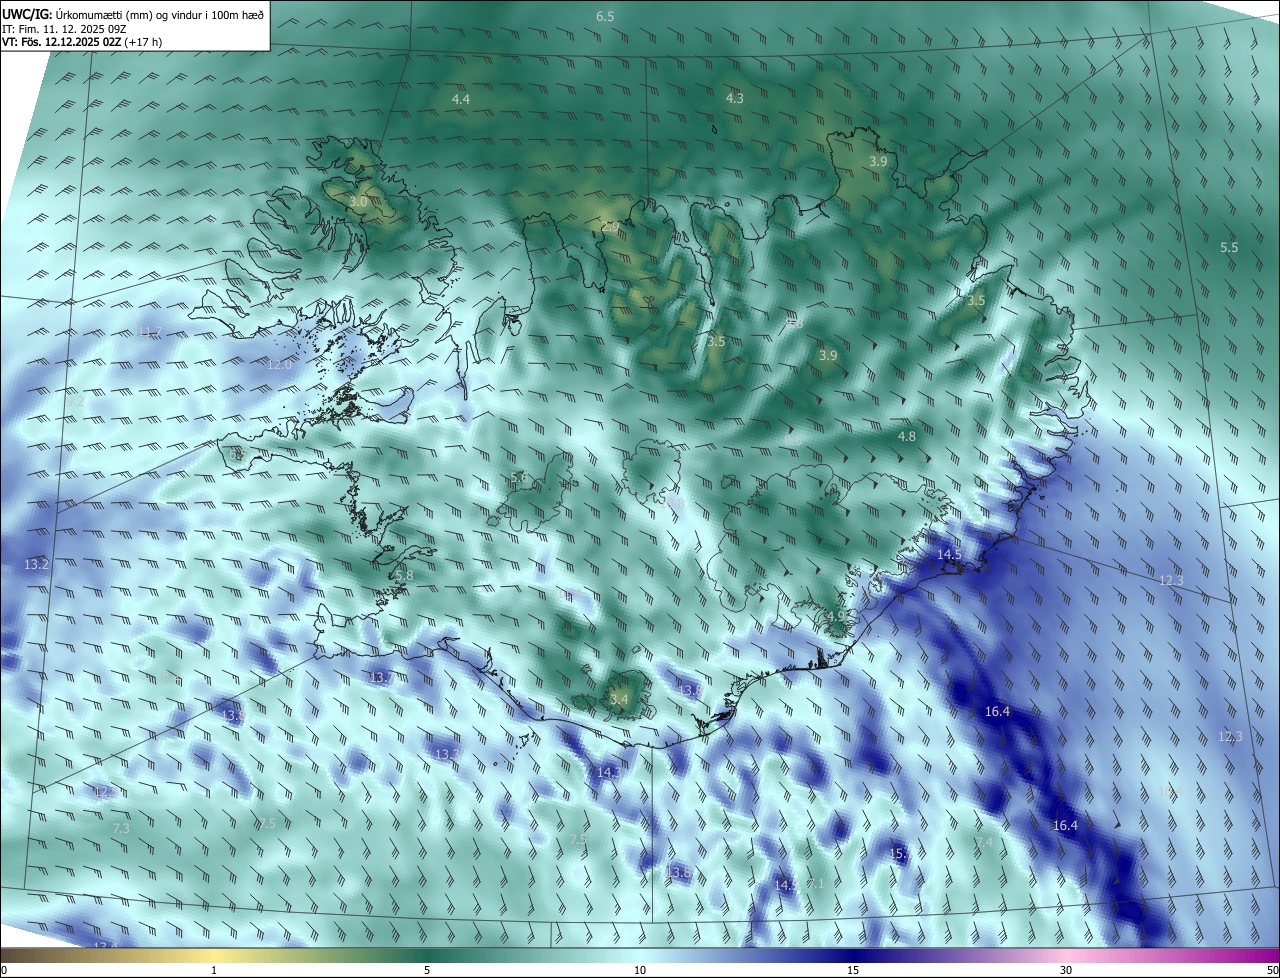Click the 14.3 value label on the map
This screenshot has height=978, width=1280.
pyautogui.click(x=608, y=773)
